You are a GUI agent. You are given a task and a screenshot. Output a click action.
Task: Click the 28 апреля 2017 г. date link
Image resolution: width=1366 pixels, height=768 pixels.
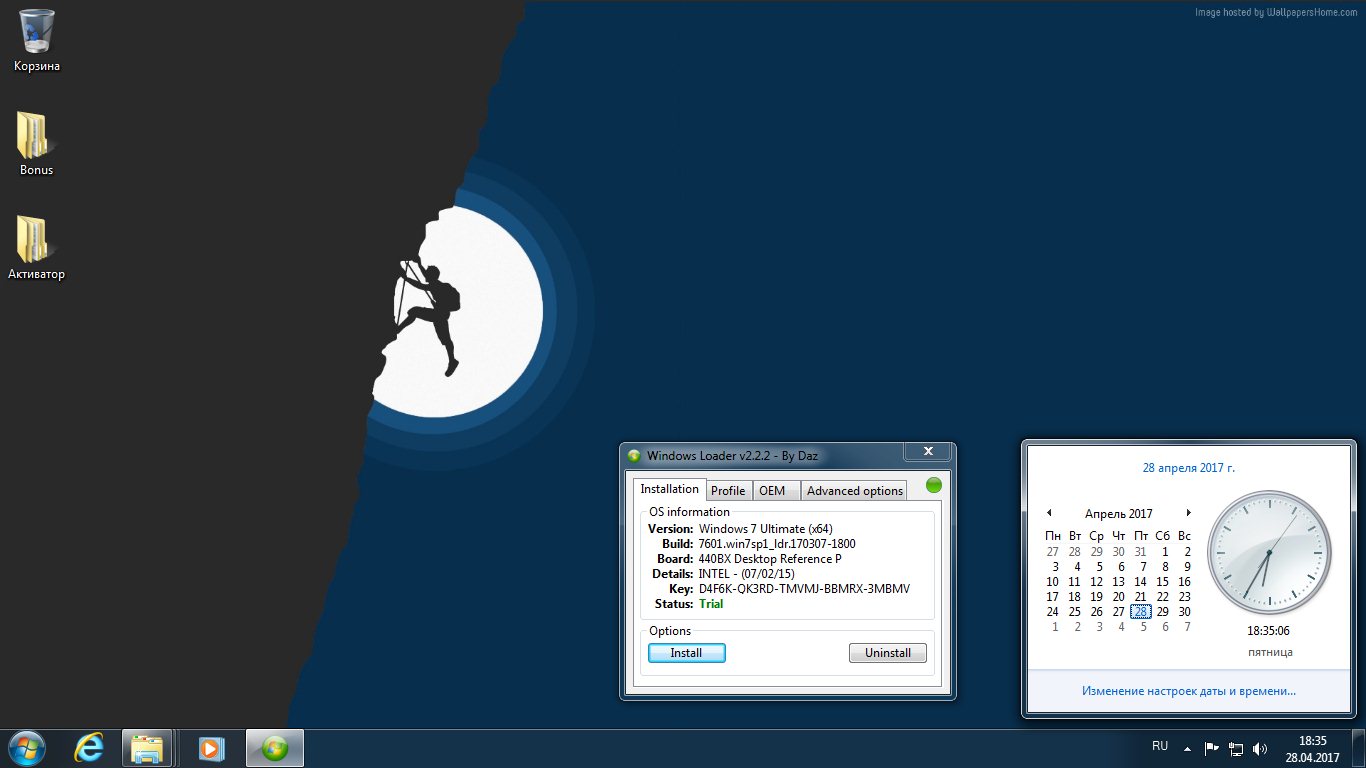(x=1189, y=467)
